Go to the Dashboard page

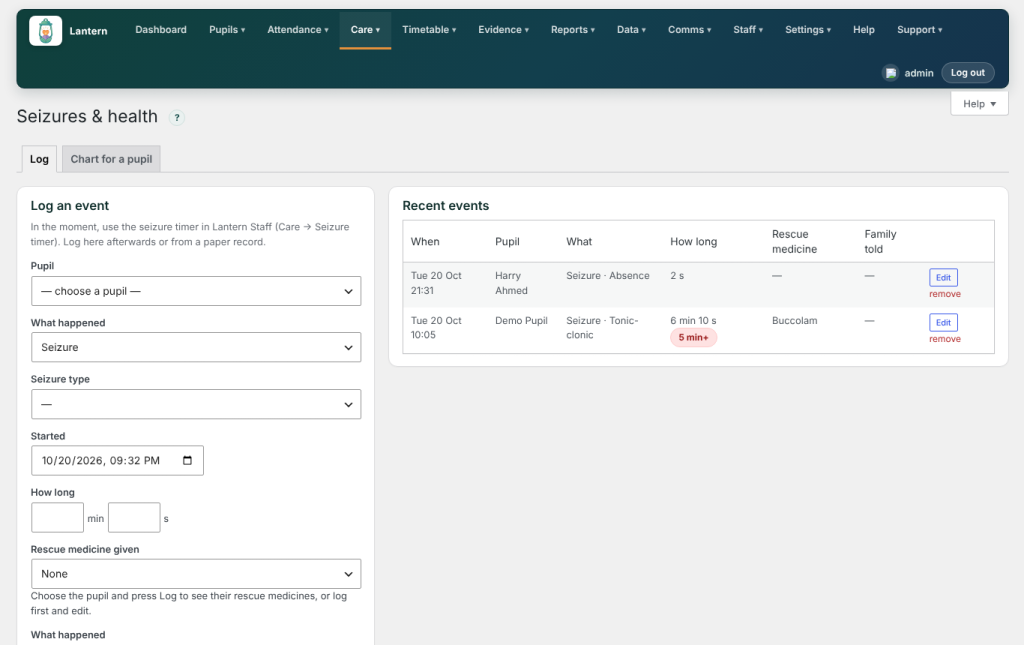click(x=161, y=29)
